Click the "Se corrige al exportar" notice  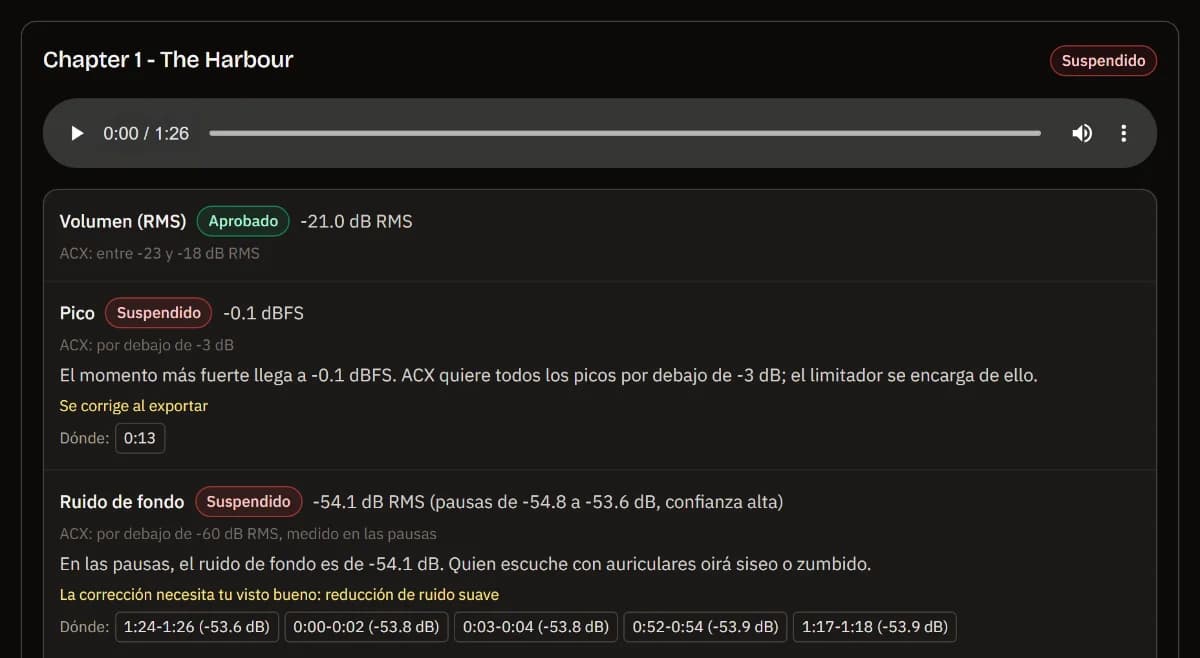point(134,406)
